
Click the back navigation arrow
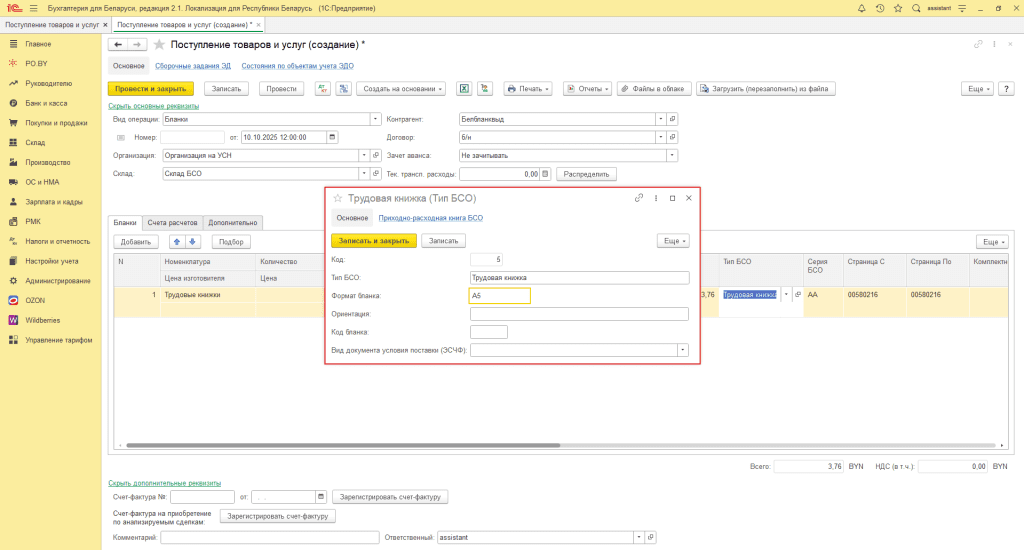click(x=118, y=45)
